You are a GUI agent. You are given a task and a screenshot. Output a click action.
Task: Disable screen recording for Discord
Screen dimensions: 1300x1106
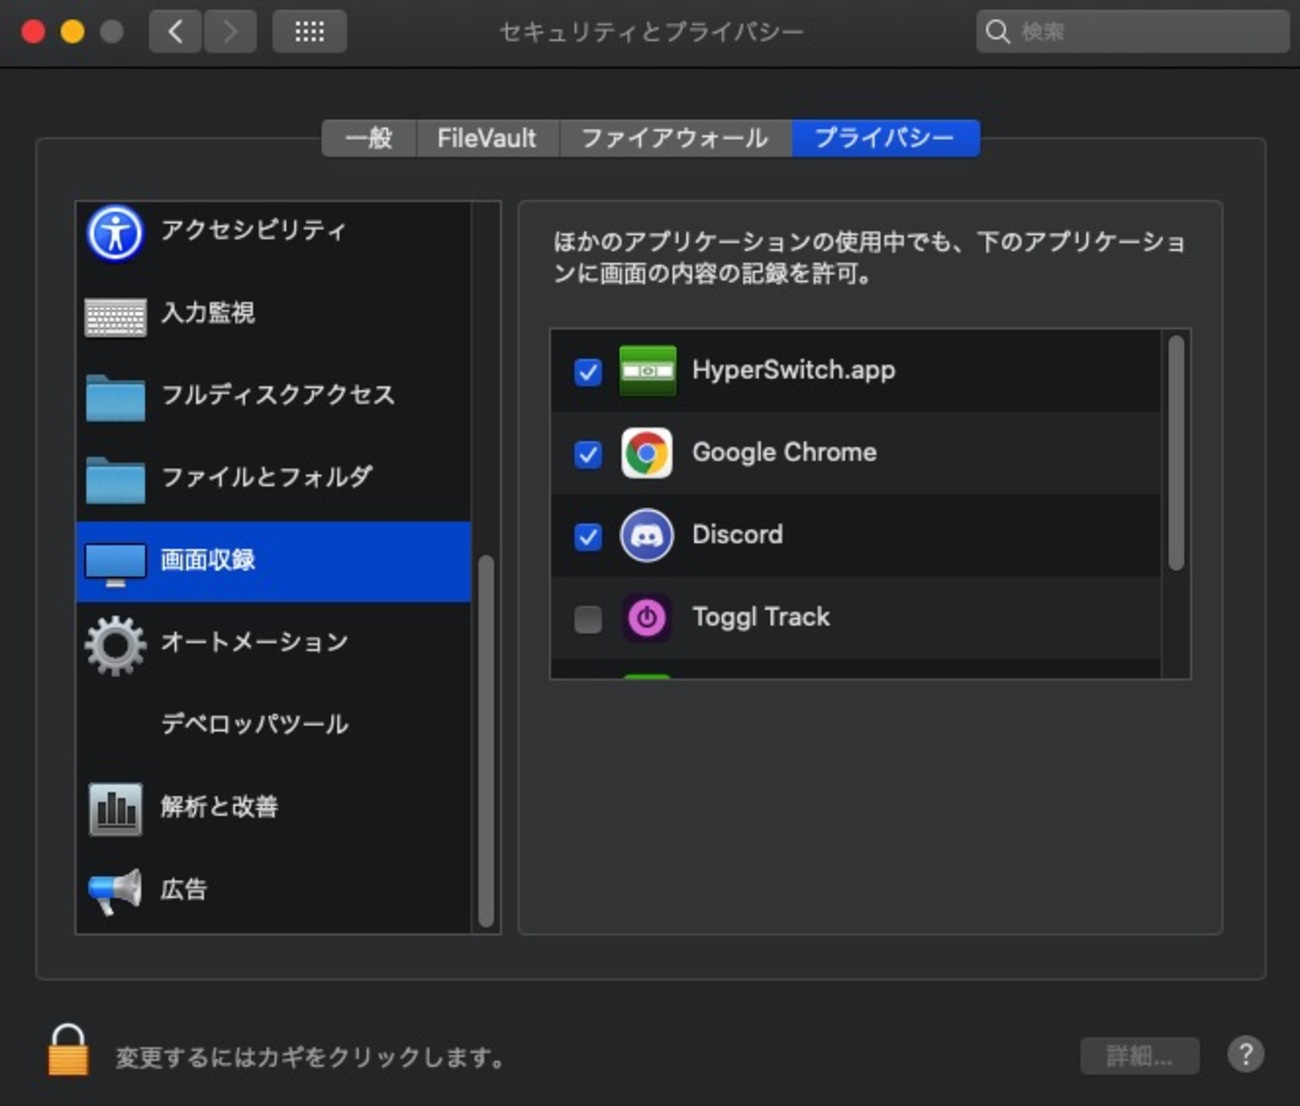[588, 537]
